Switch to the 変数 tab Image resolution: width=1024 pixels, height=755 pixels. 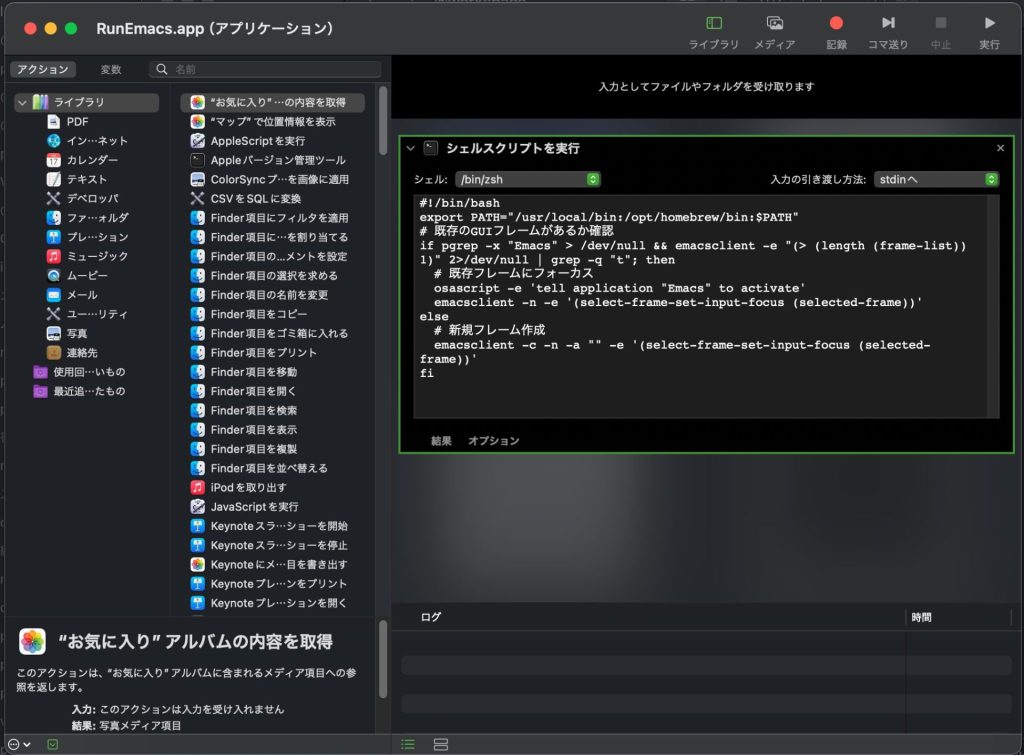click(x=111, y=69)
